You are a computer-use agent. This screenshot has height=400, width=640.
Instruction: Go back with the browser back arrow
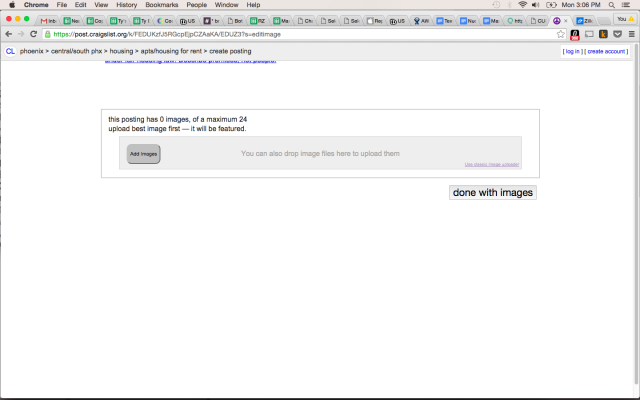[x=8, y=34]
